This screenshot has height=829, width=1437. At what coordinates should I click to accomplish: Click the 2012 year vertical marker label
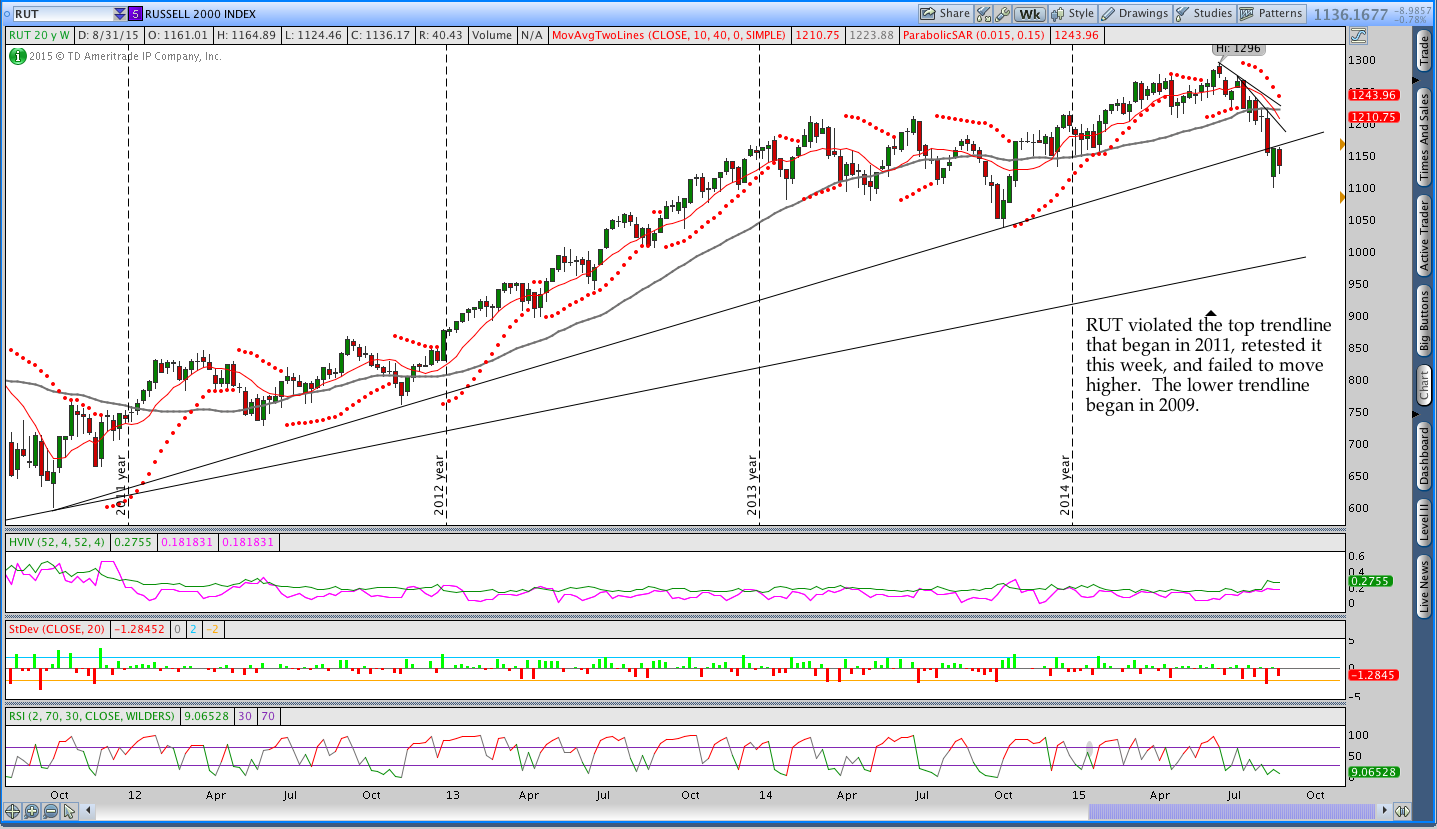click(439, 484)
